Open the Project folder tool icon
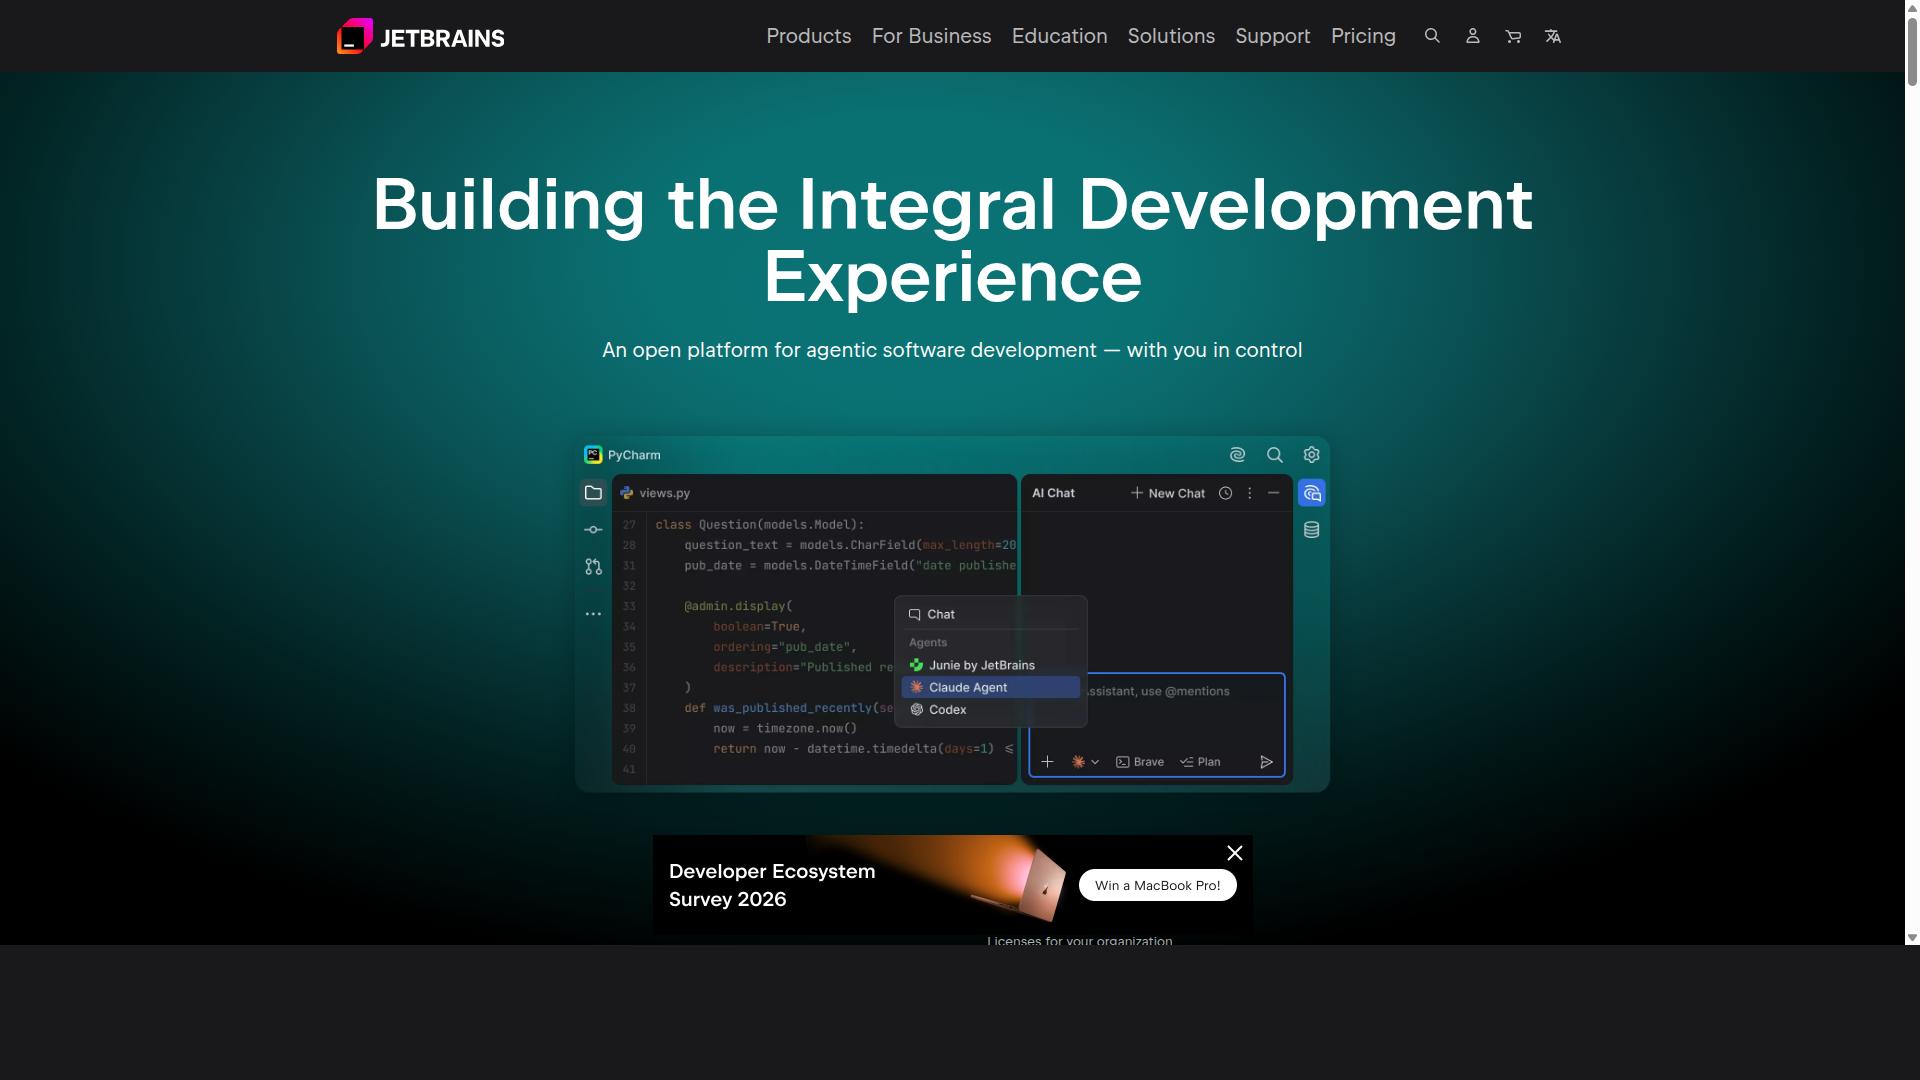This screenshot has height=1080, width=1920. (593, 493)
